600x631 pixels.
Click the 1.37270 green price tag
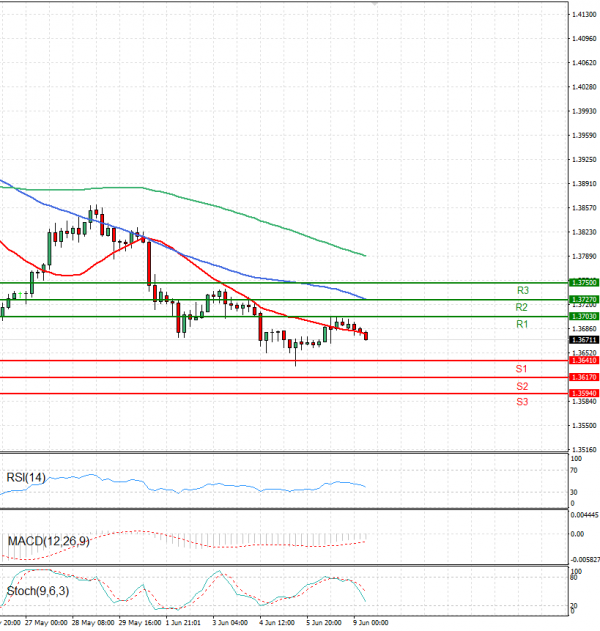582,299
